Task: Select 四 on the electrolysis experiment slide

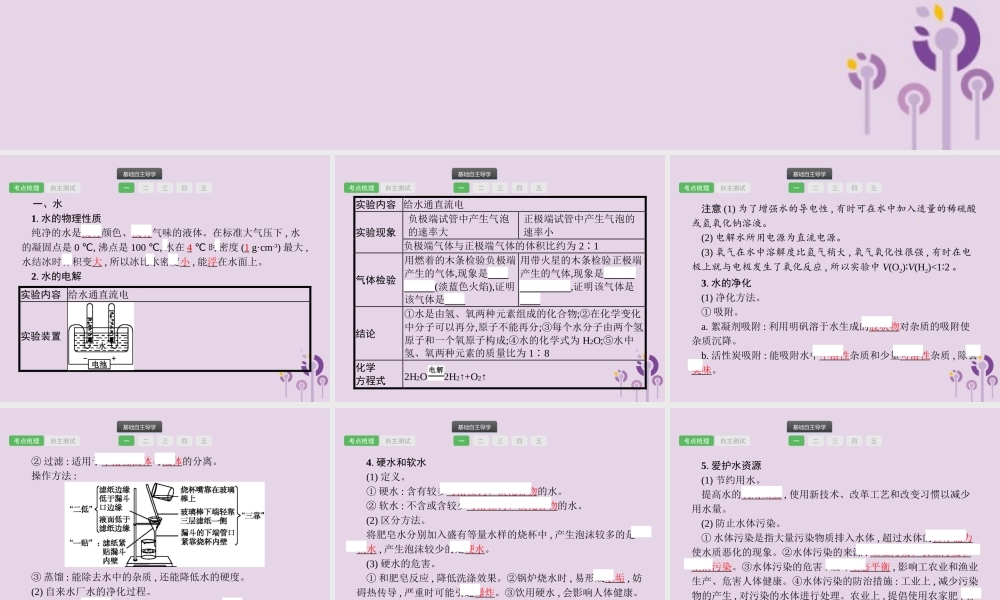Action: 520,188
